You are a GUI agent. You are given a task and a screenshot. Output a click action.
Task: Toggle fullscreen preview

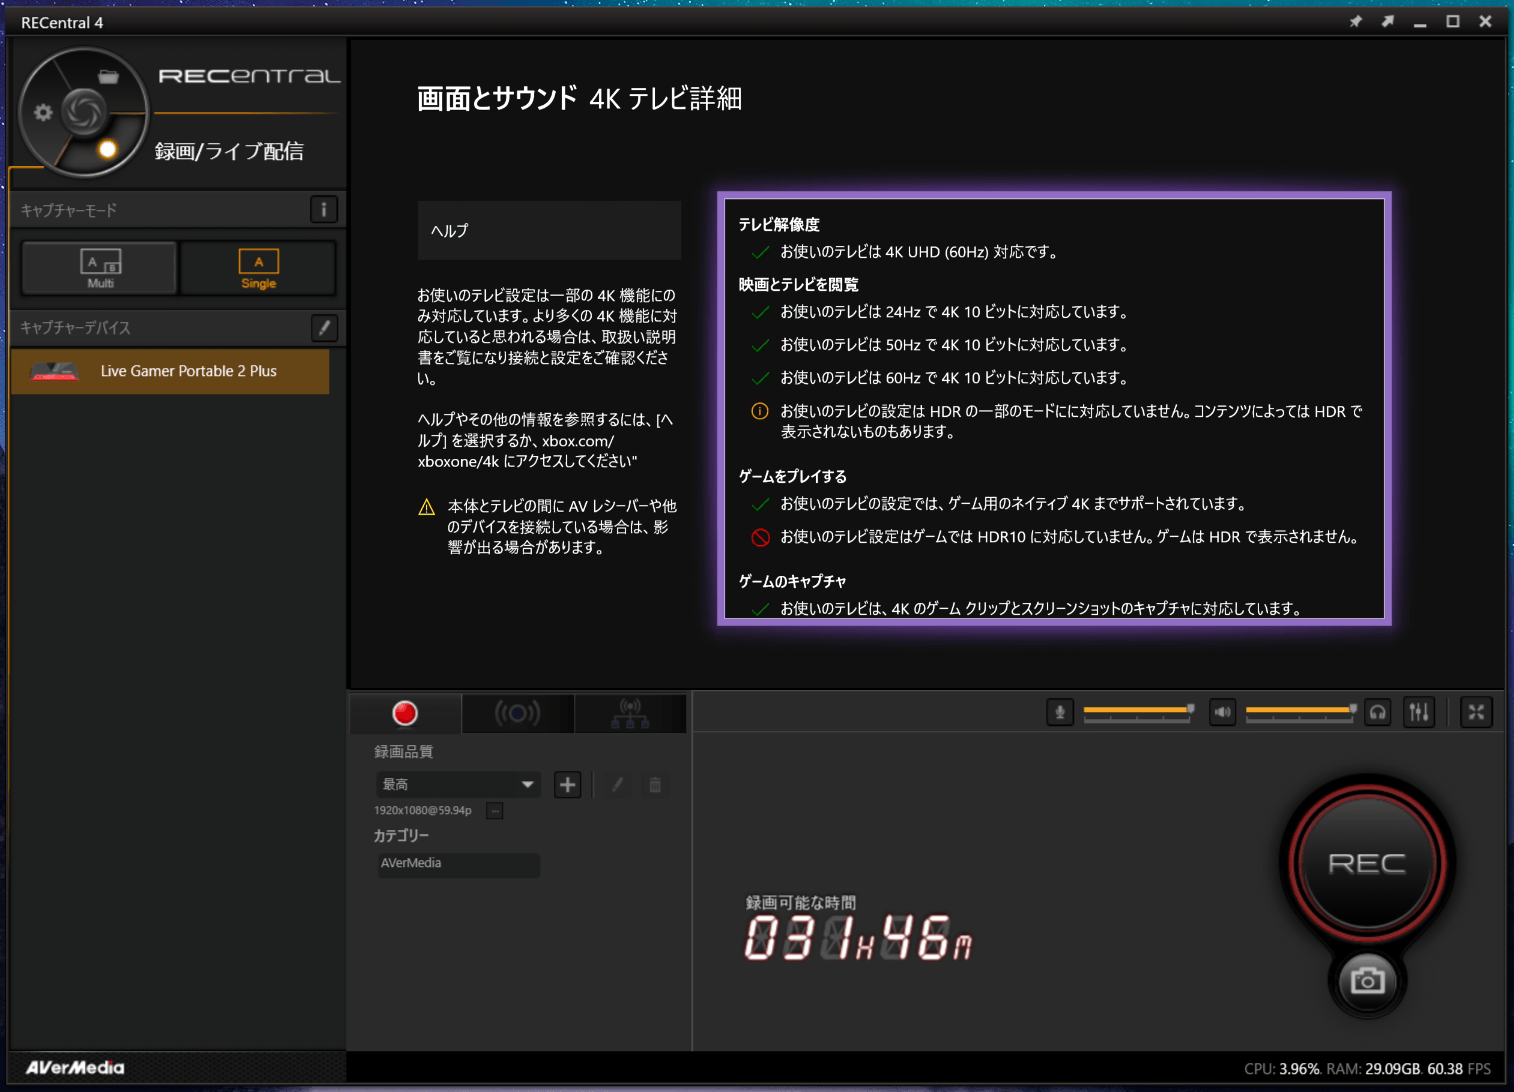[1476, 712]
